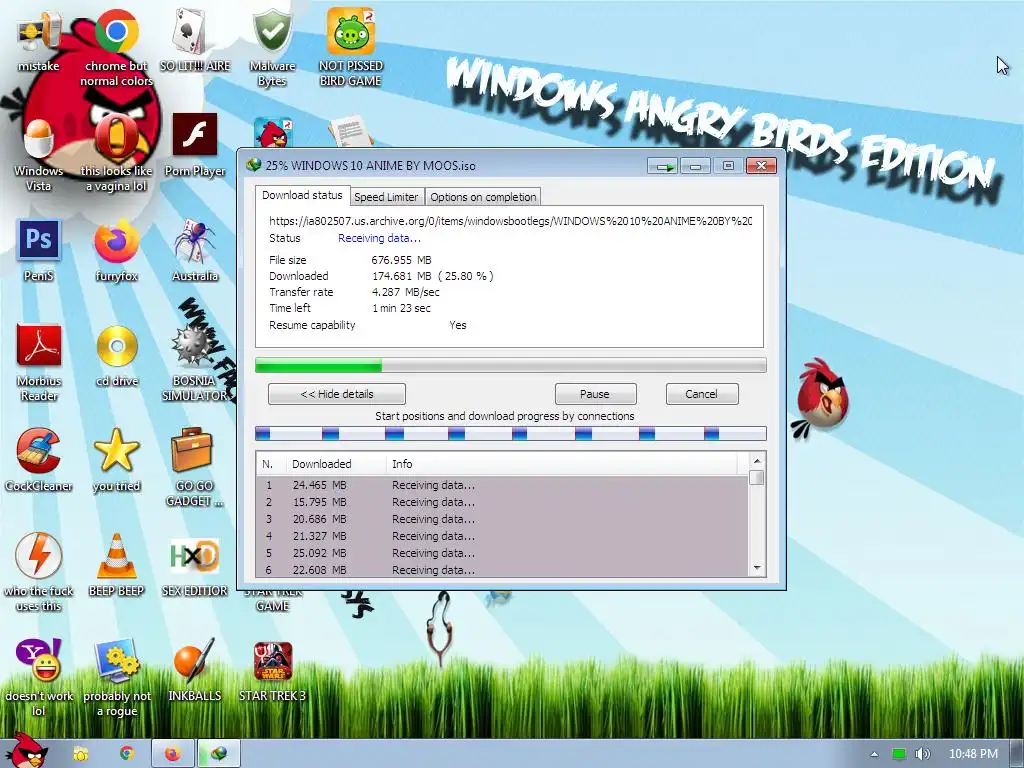
Task: Open the taskbar yellow-flower folder icon
Action: tap(81, 754)
